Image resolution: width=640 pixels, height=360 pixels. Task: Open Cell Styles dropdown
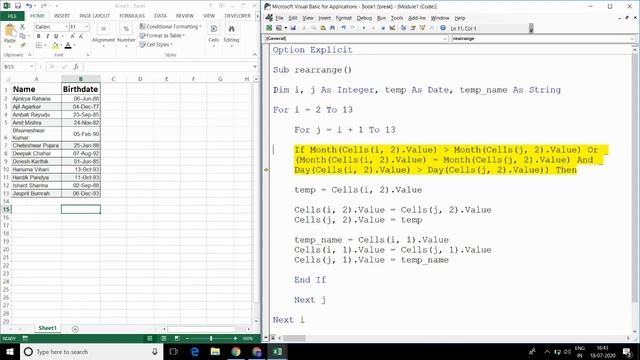pos(156,44)
